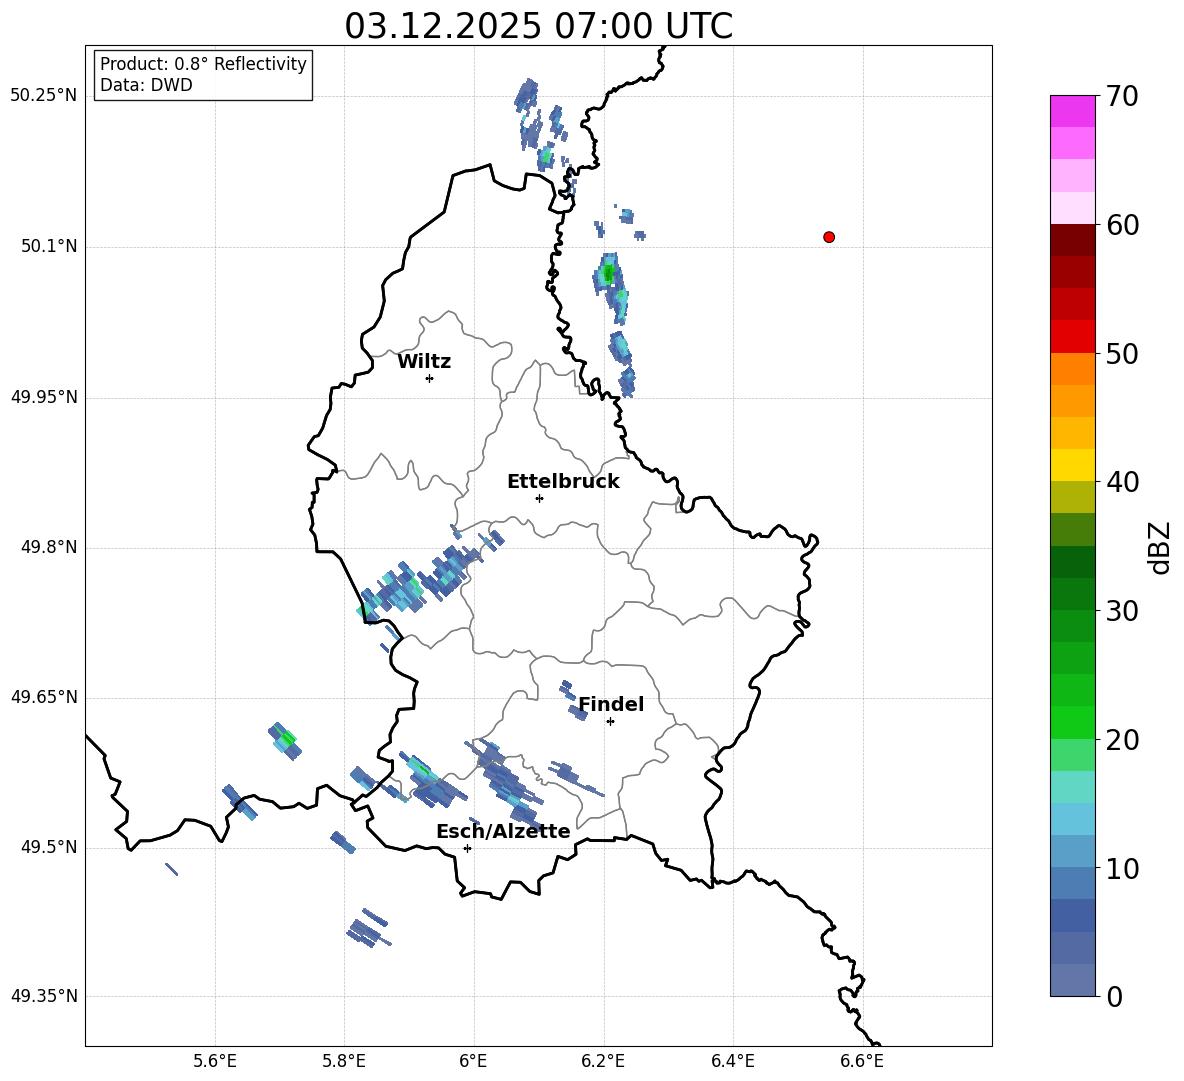
Task: Select the Ettelbruck city label
Action: pos(563,482)
